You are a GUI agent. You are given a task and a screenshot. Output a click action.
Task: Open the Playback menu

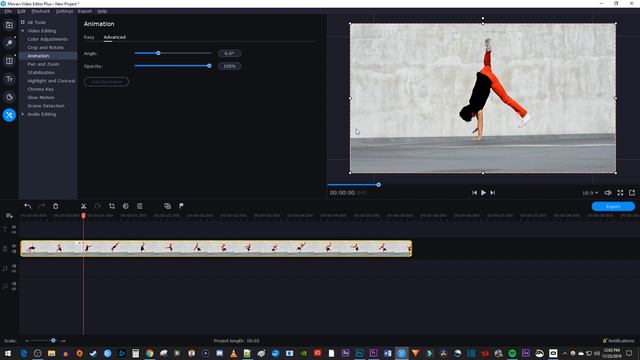41,11
